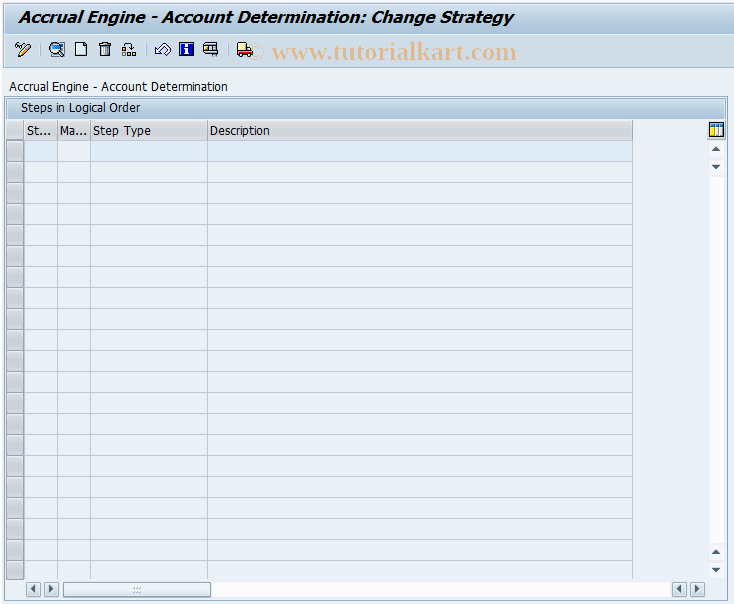
Task: Select the 'Step Type' column header
Action: pos(149,131)
